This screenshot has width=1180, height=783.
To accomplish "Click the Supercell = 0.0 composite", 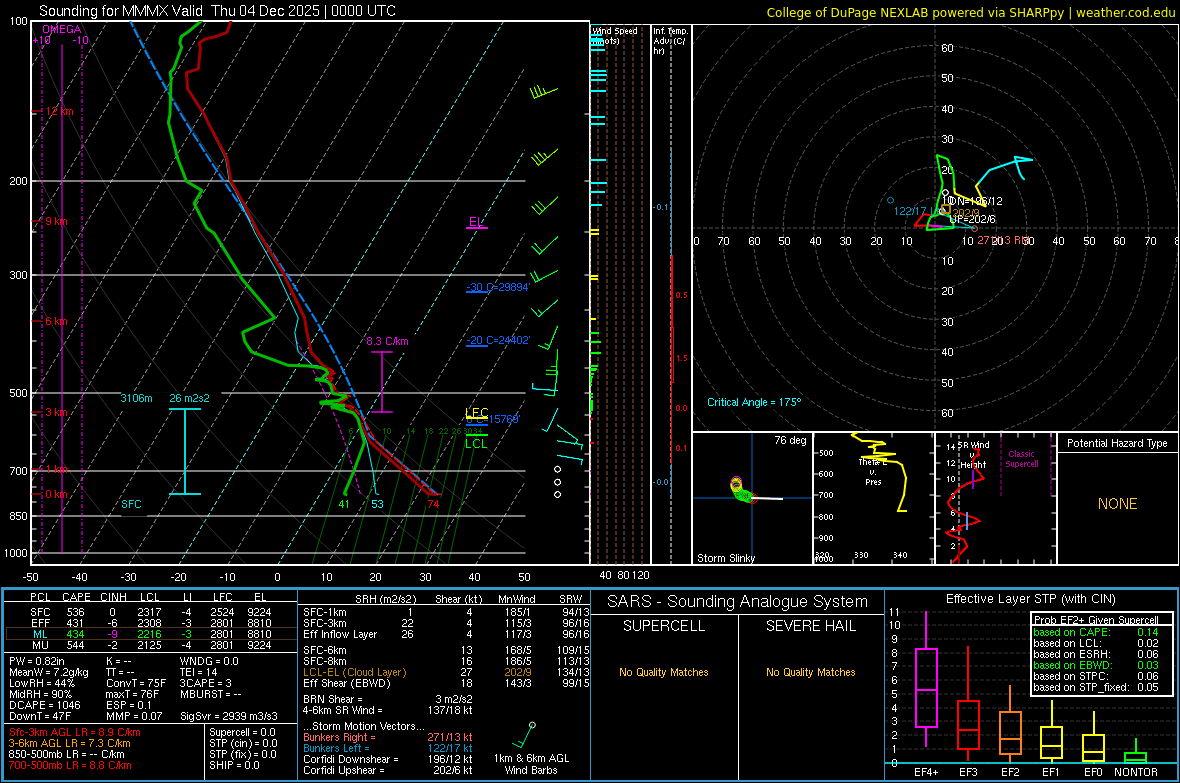I will [242, 732].
